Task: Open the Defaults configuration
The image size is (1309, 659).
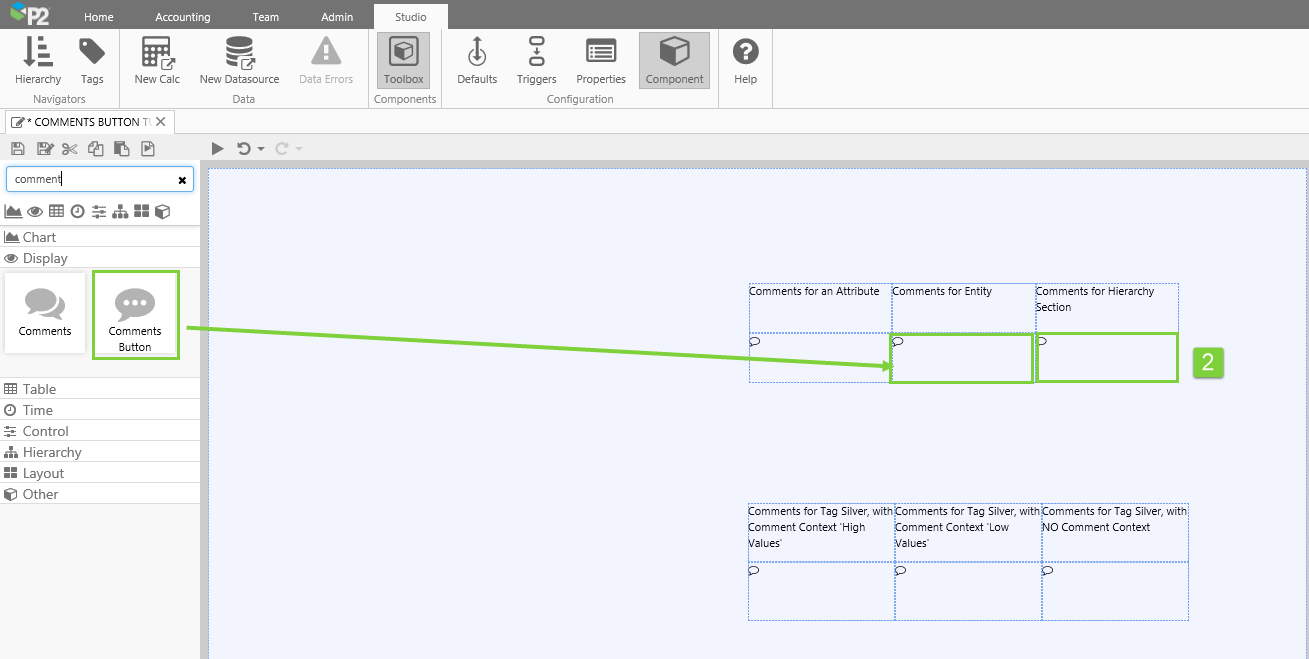Action: (x=477, y=61)
